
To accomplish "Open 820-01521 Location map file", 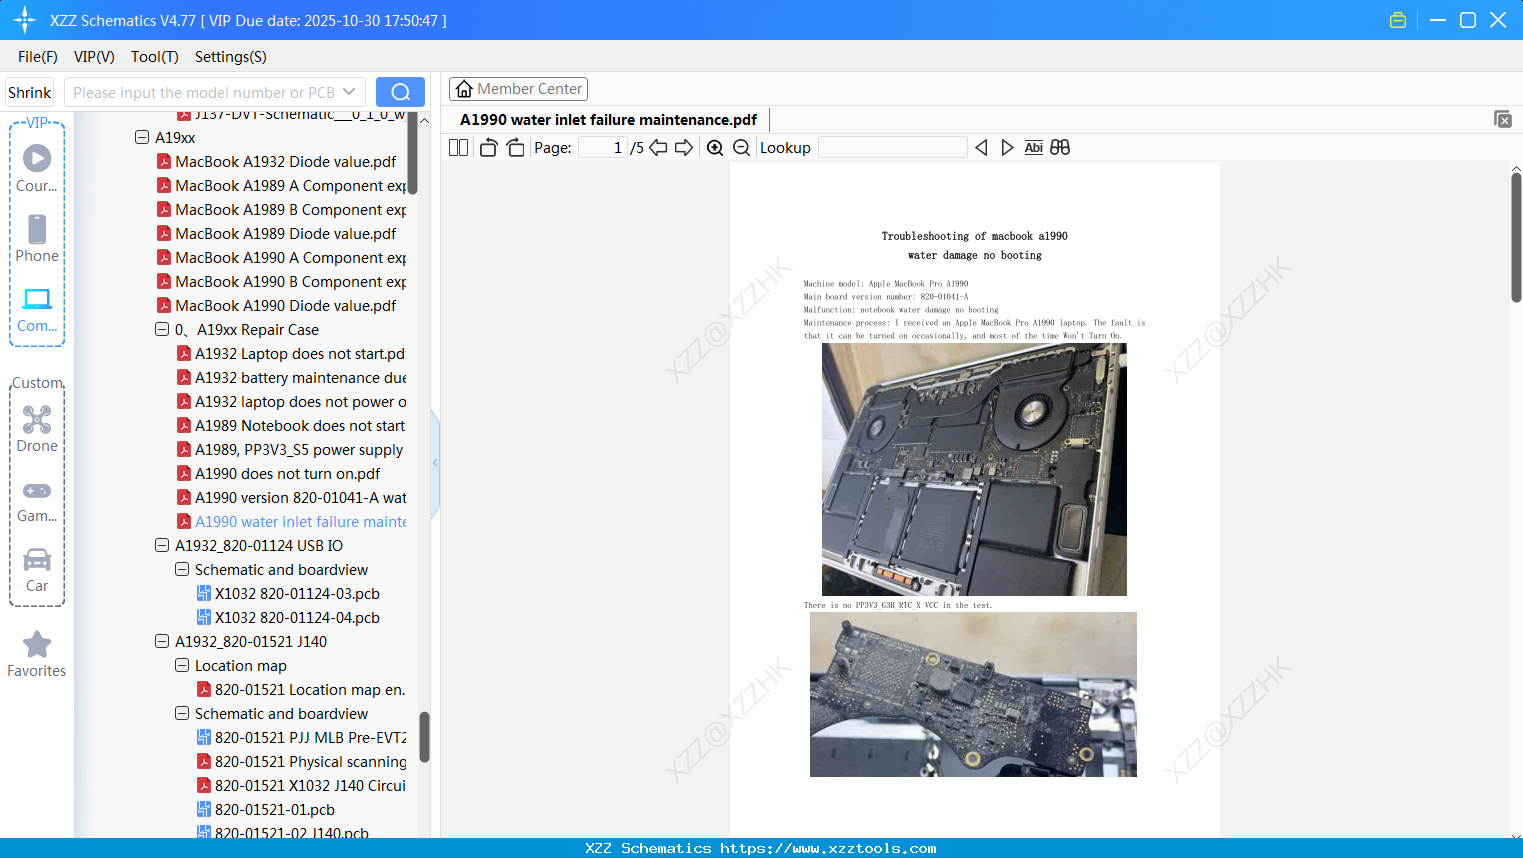I will (301, 689).
